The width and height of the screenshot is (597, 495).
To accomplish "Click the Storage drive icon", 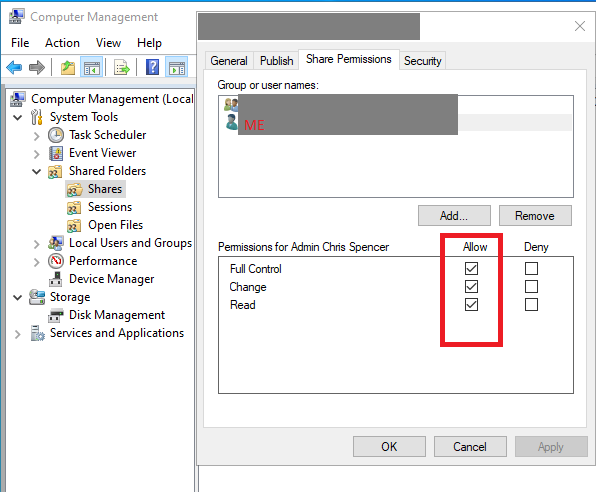I will (x=37, y=297).
